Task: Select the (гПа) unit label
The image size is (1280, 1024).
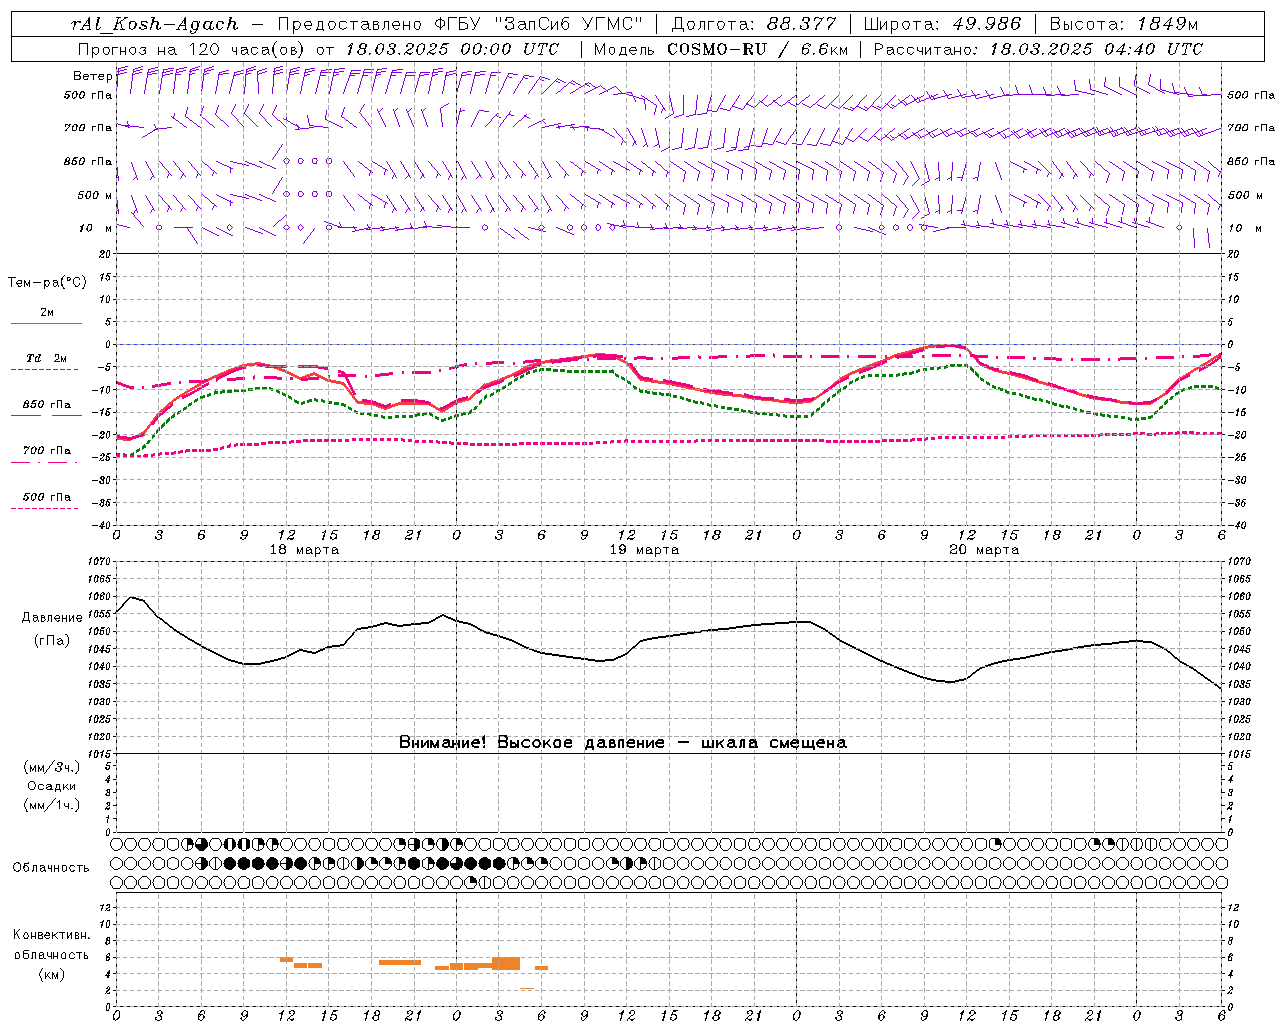Action: (52, 641)
